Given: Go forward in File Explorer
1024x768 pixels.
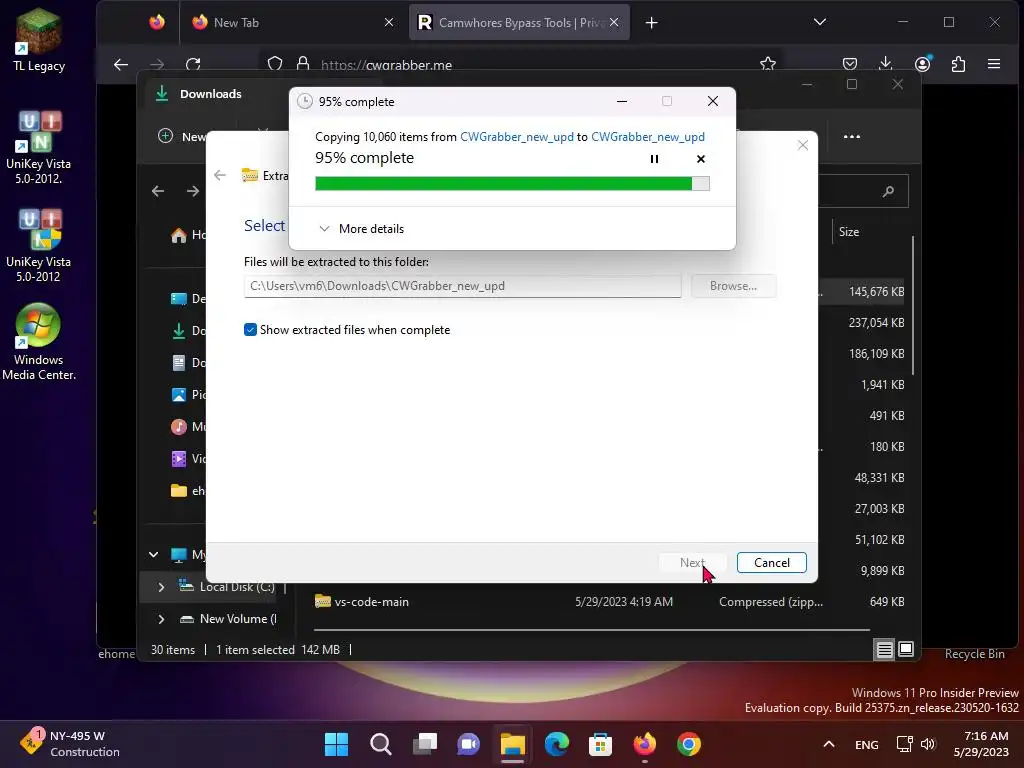Looking at the screenshot, I should [193, 191].
